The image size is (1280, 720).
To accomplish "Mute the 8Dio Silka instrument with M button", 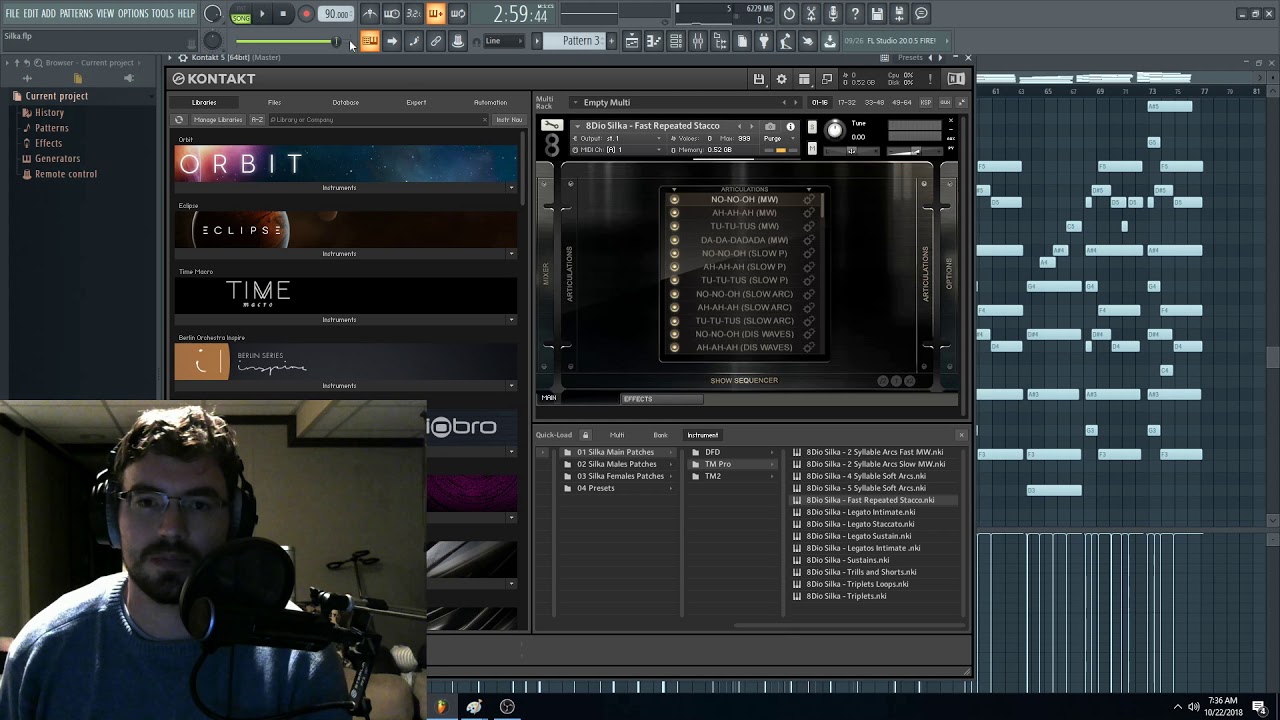I will (x=812, y=149).
